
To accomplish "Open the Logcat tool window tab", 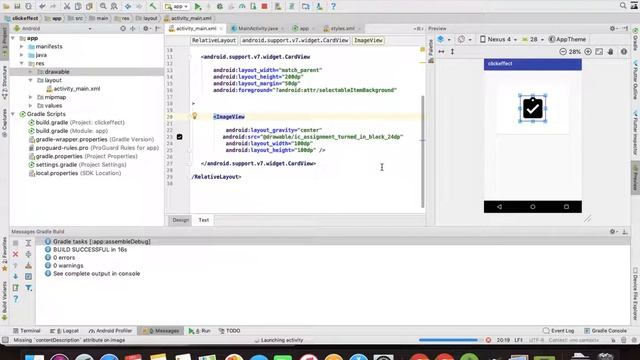I will (x=64, y=331).
